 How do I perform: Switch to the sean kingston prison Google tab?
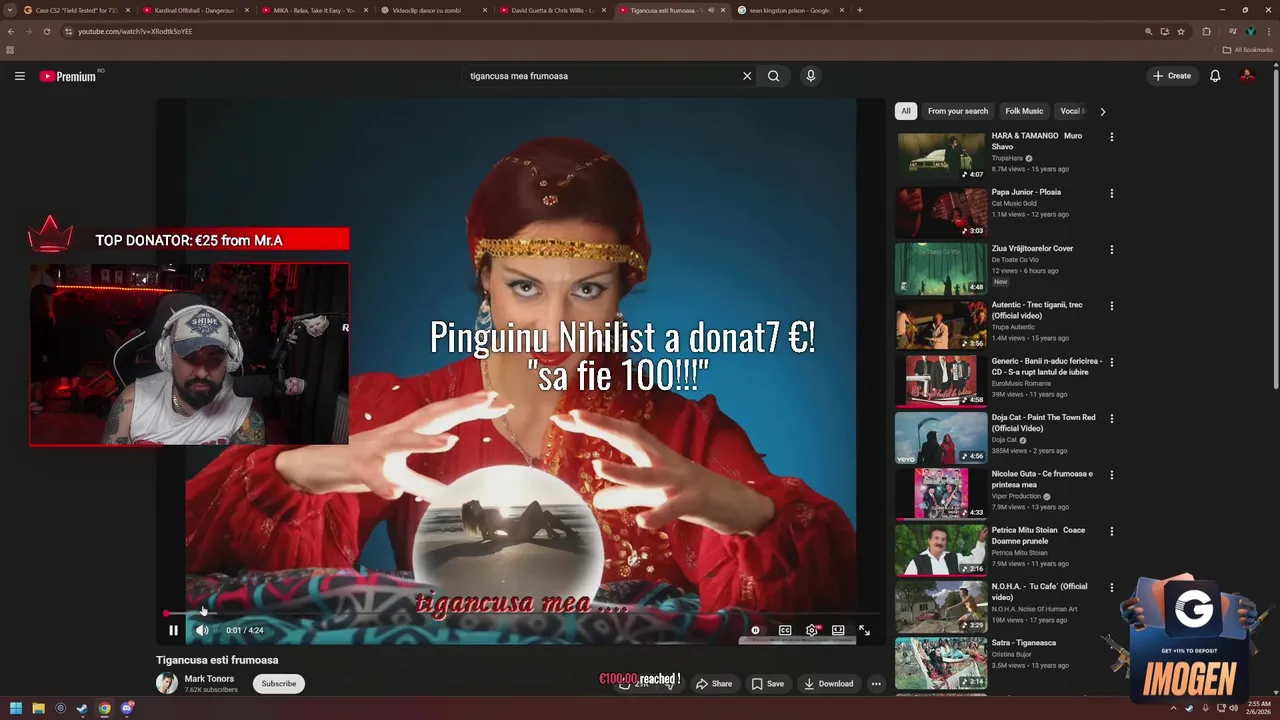(x=790, y=10)
